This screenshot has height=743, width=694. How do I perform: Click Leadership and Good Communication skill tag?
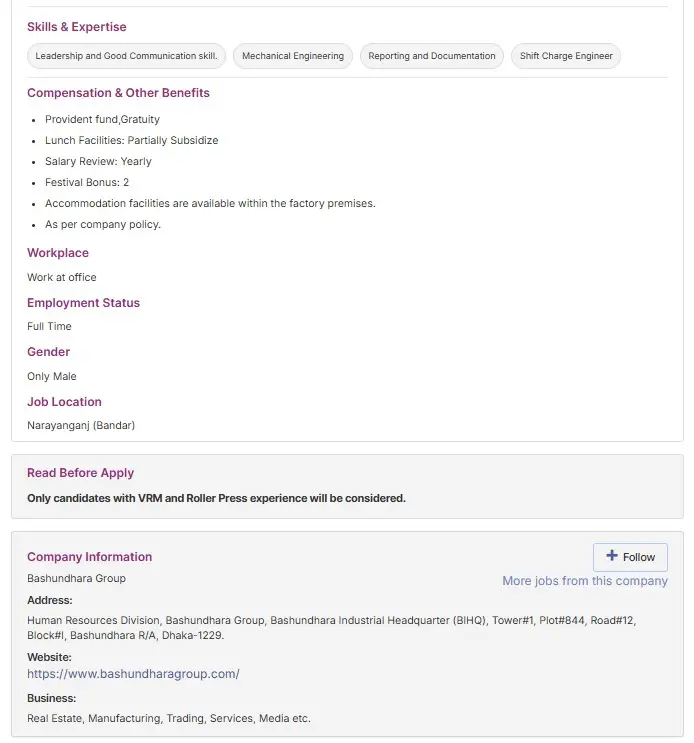(126, 56)
